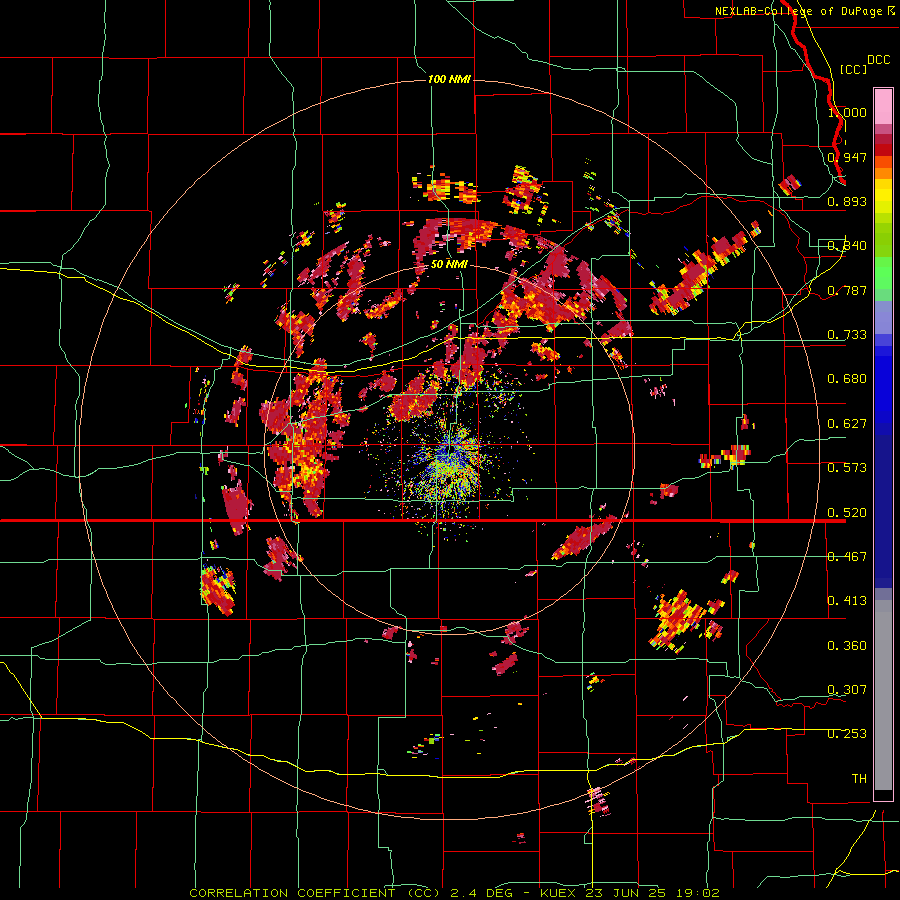Click the 23 JUN 25 date in caption
The image size is (900, 900).
tap(627, 893)
